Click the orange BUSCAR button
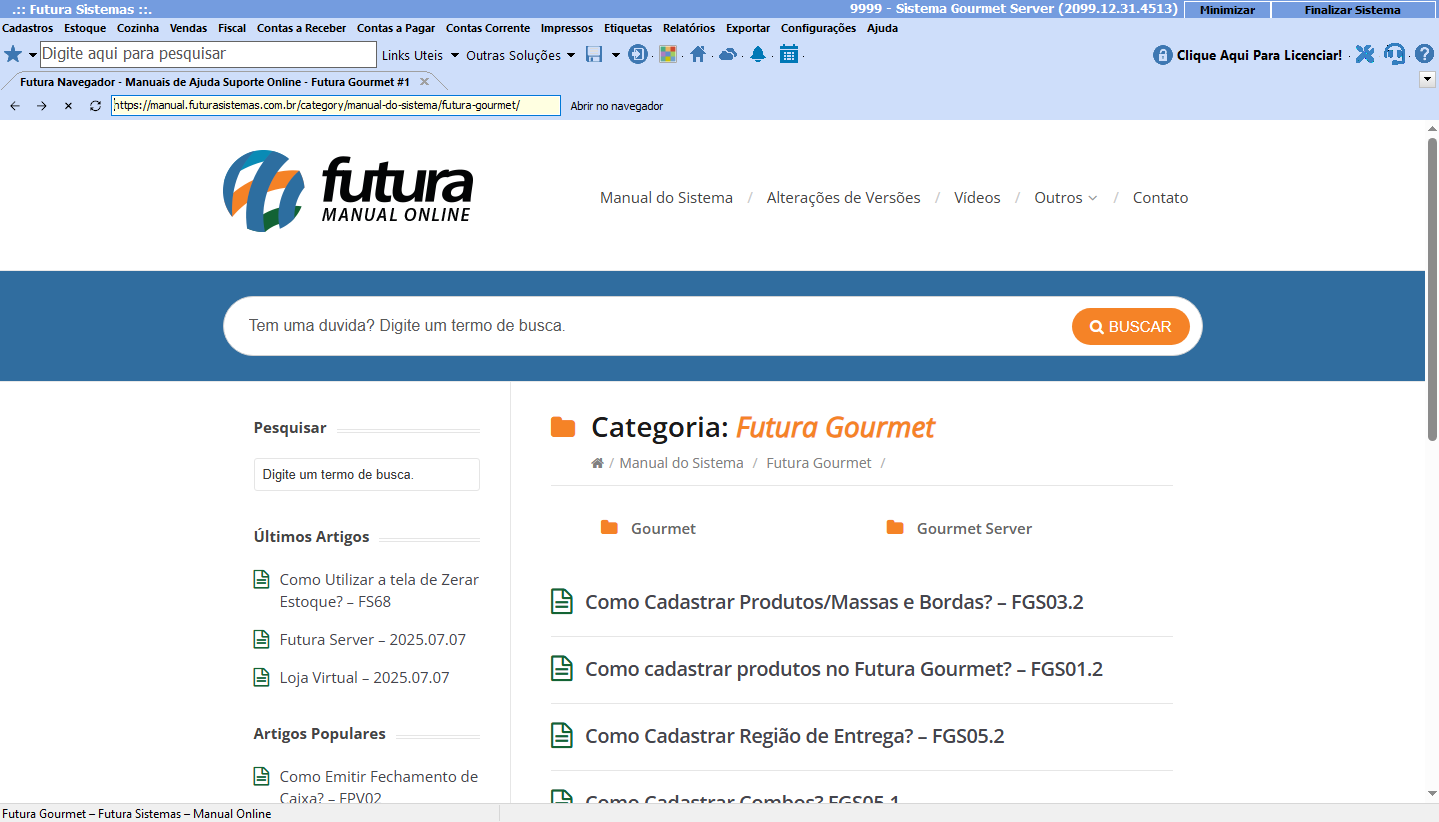The width and height of the screenshot is (1439, 822). click(x=1131, y=327)
